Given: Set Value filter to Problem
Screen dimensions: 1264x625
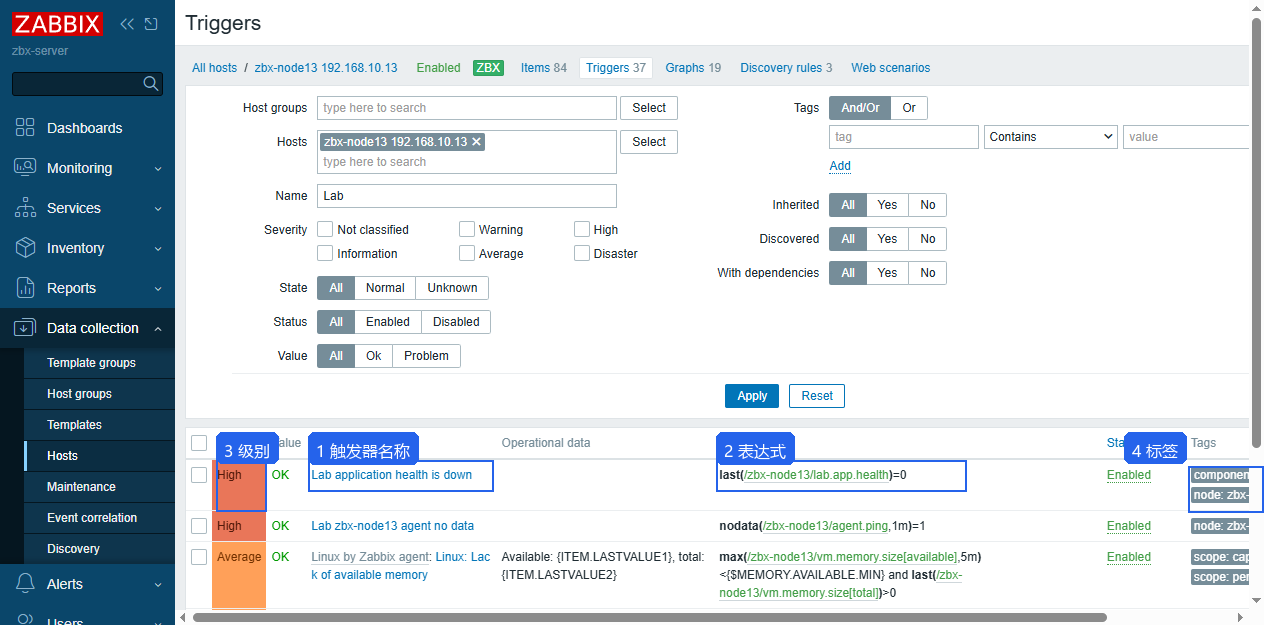Looking at the screenshot, I should point(426,356).
